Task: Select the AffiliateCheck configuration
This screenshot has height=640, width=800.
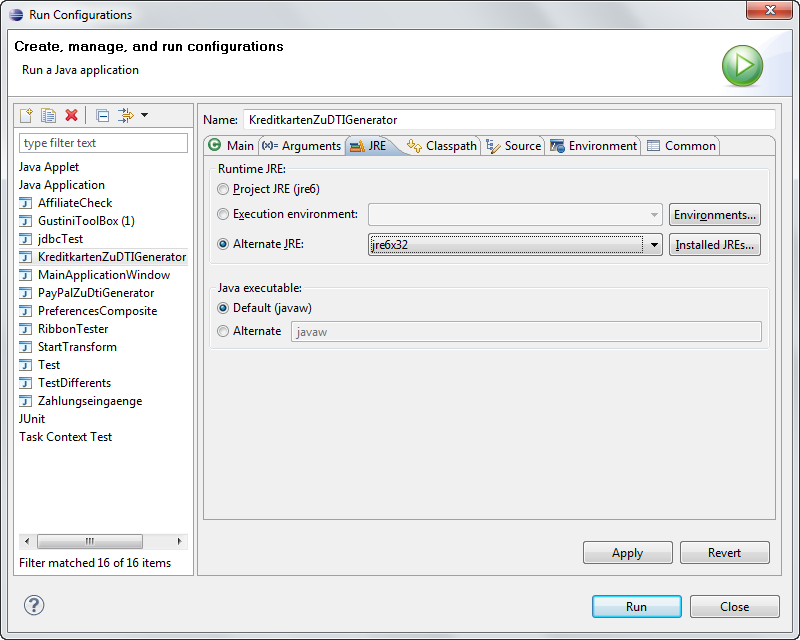Action: 75,203
